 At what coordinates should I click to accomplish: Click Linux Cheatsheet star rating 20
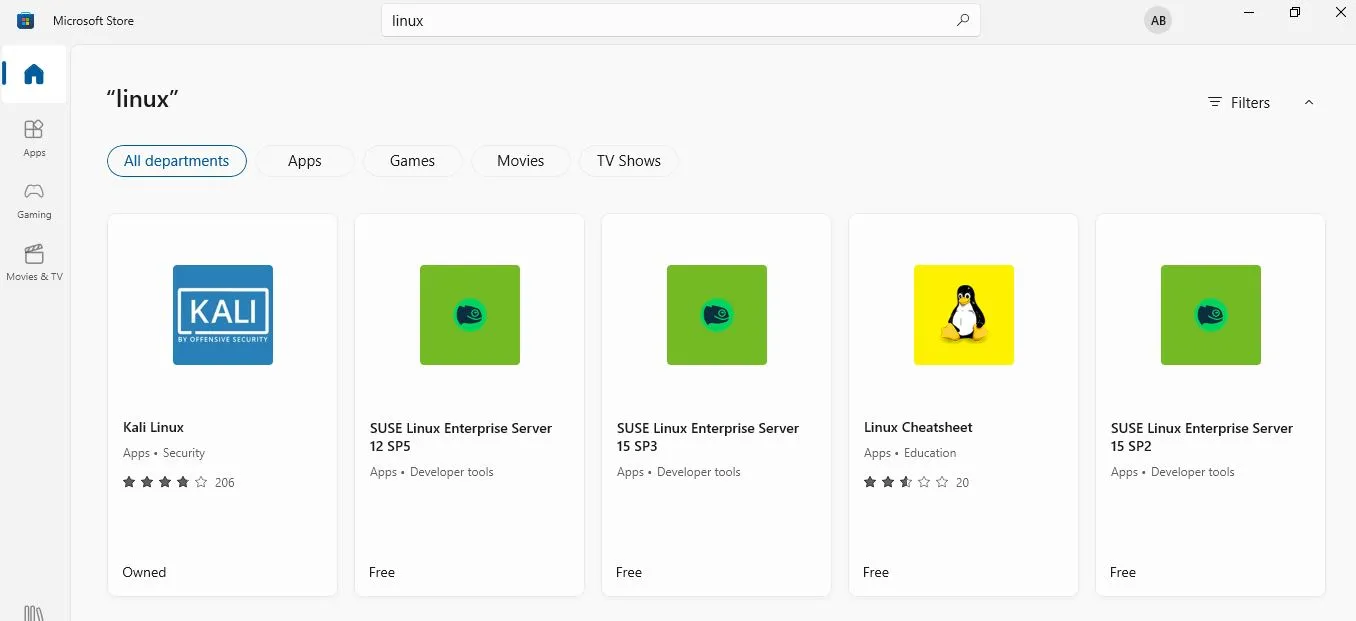[917, 482]
